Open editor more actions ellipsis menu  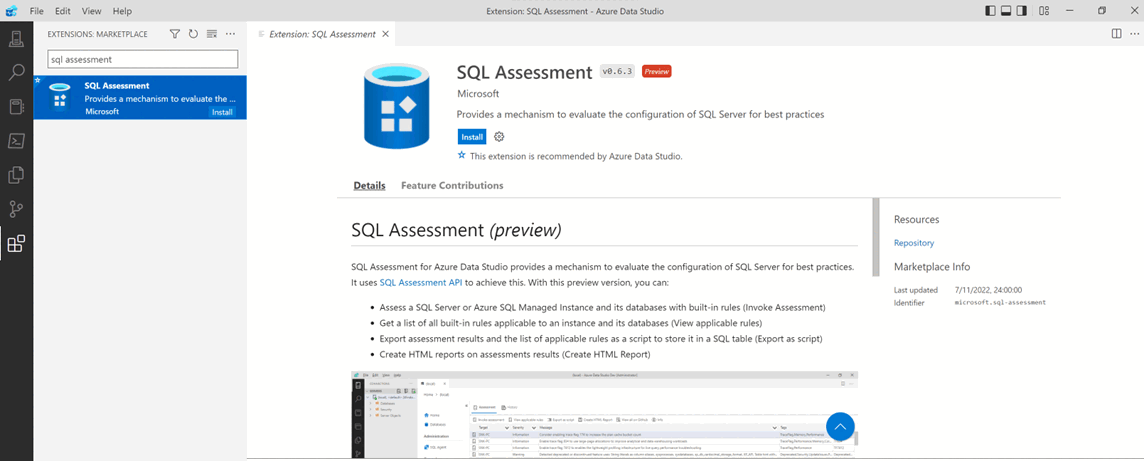(1133, 34)
